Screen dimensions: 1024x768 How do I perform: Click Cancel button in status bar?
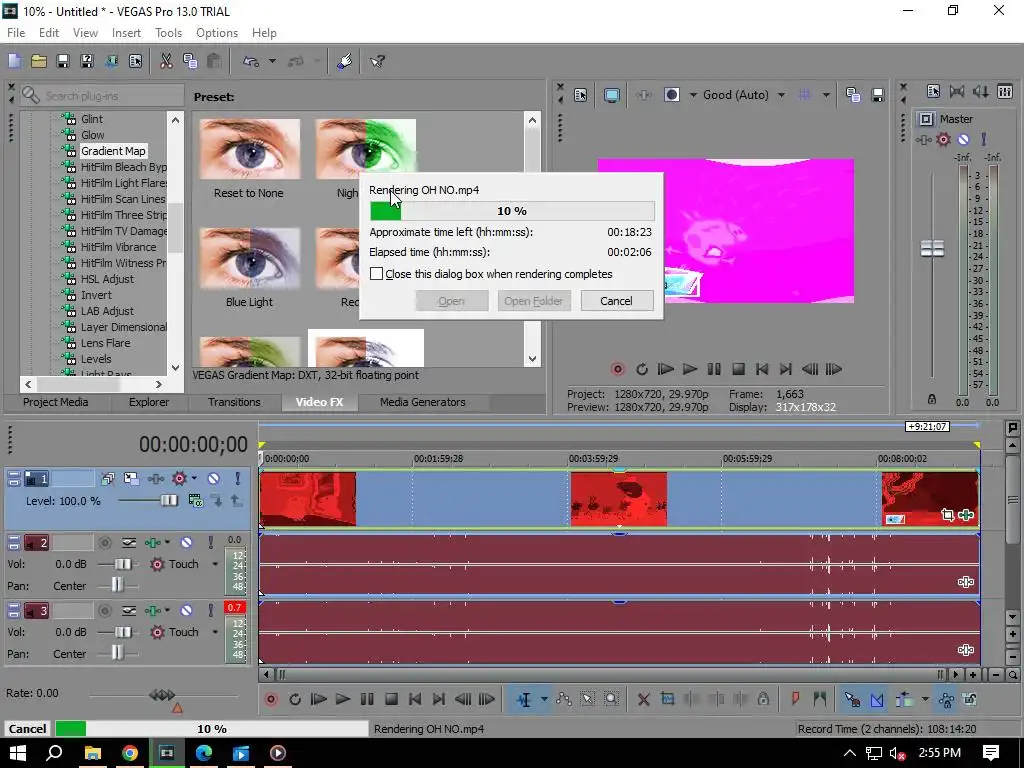pos(27,729)
